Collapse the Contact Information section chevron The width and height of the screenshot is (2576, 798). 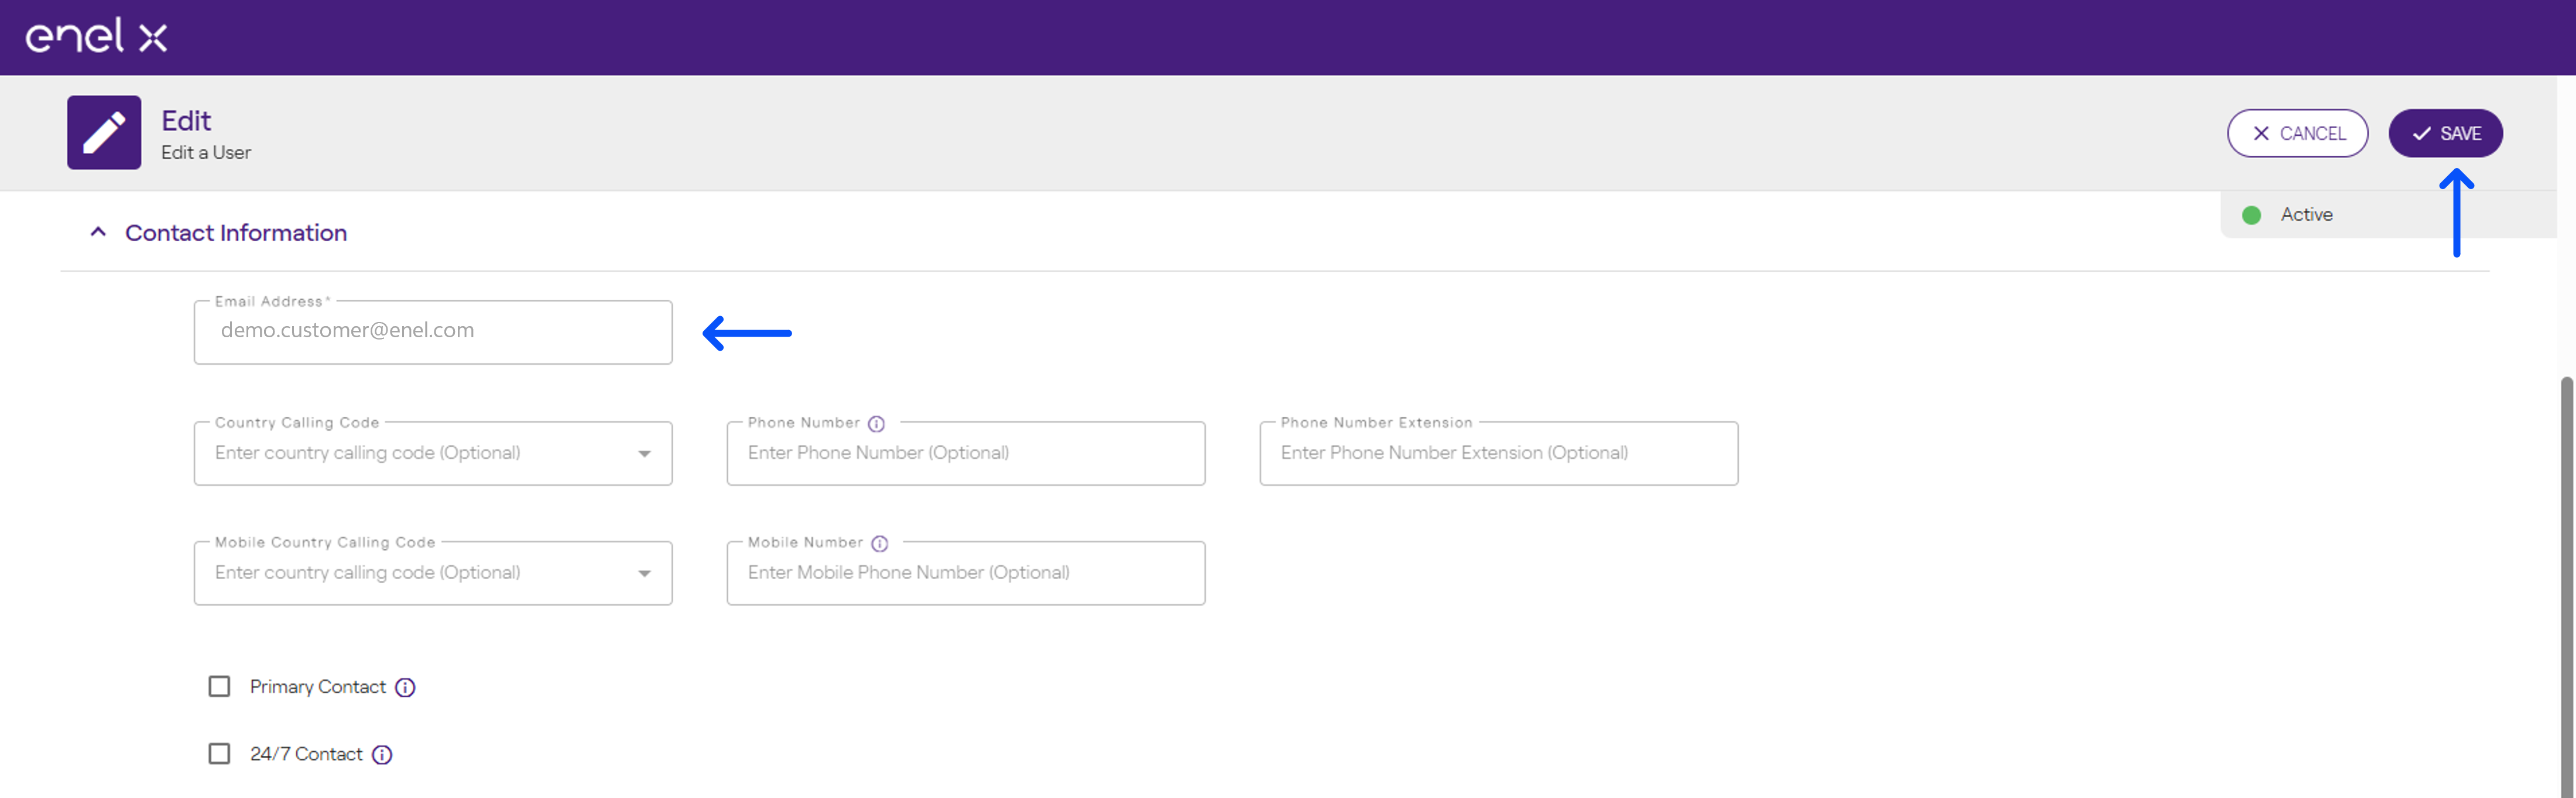[98, 232]
